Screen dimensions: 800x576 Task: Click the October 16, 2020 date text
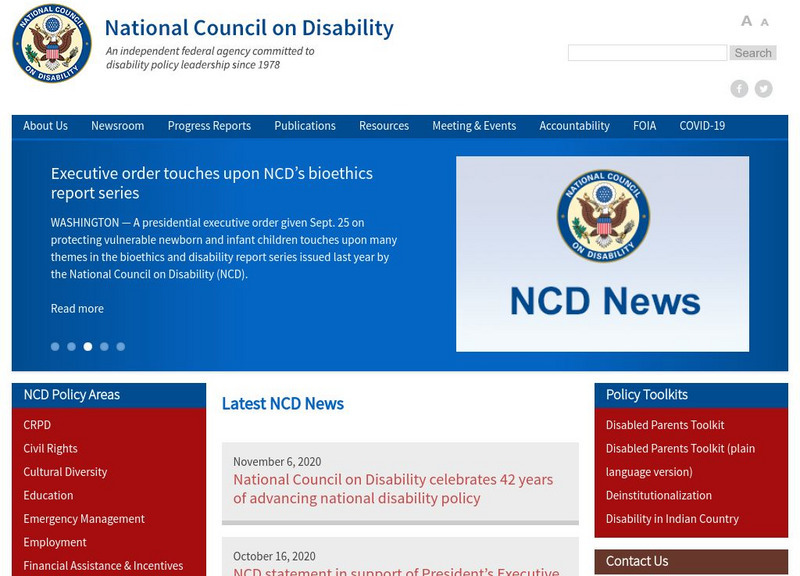274,556
